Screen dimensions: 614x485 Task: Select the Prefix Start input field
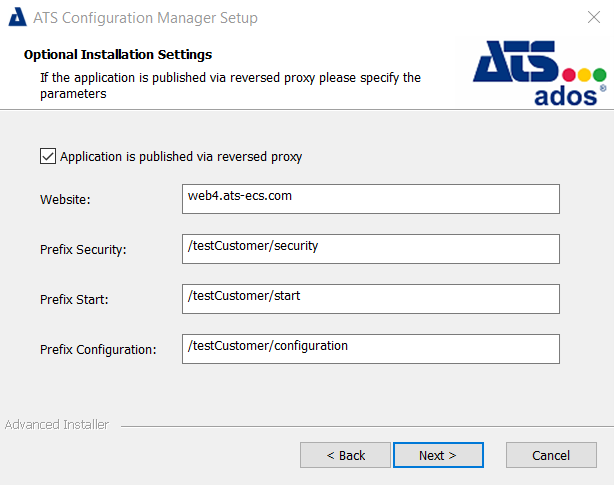point(370,298)
